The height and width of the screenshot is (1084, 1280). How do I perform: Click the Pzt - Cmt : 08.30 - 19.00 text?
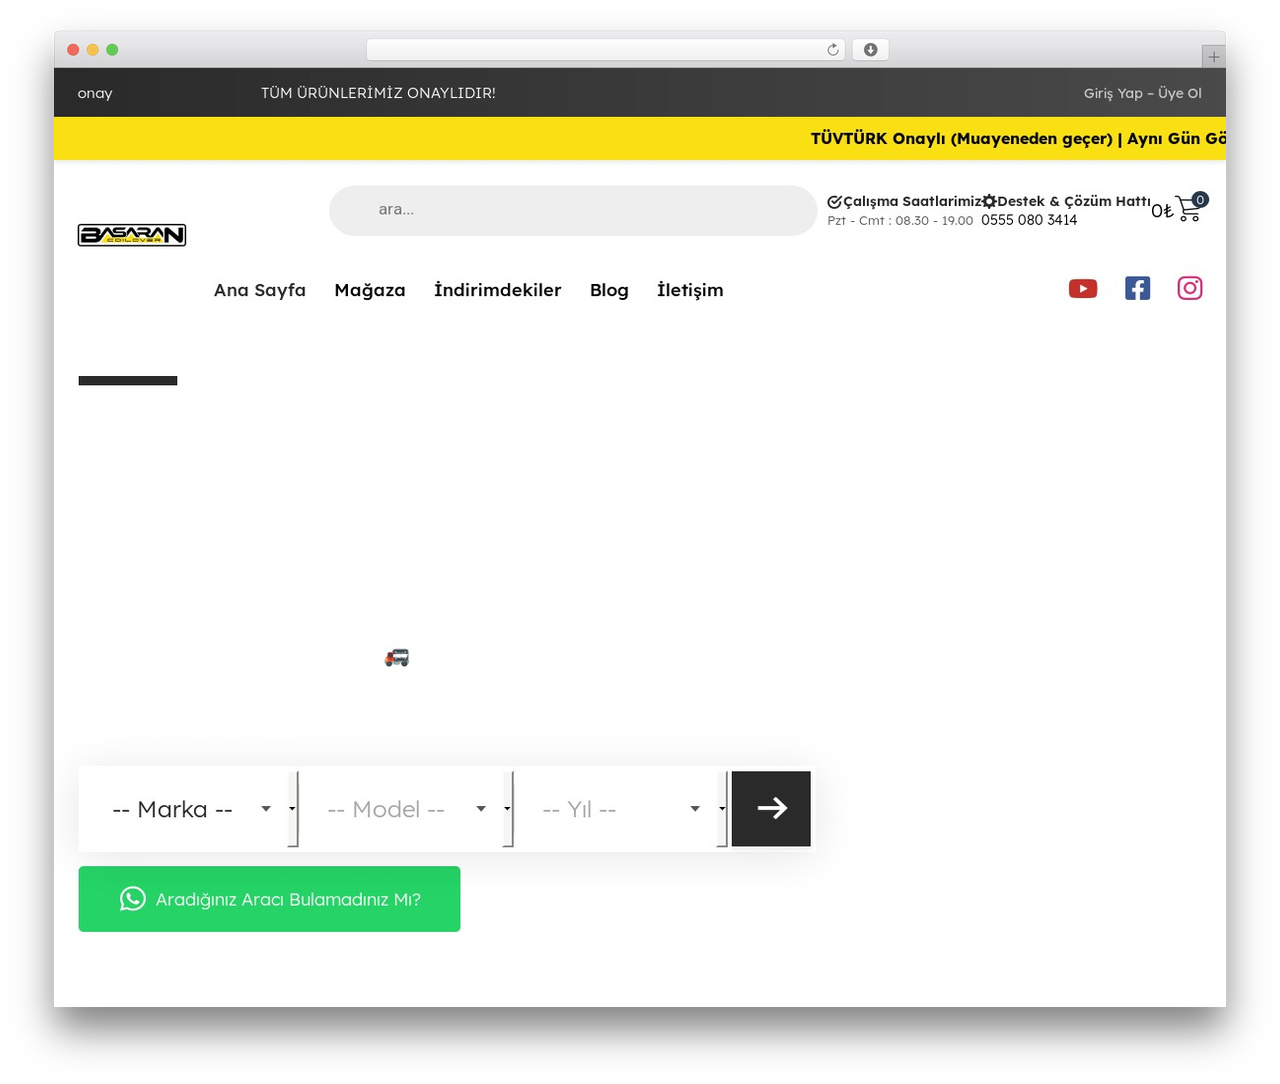tap(900, 221)
